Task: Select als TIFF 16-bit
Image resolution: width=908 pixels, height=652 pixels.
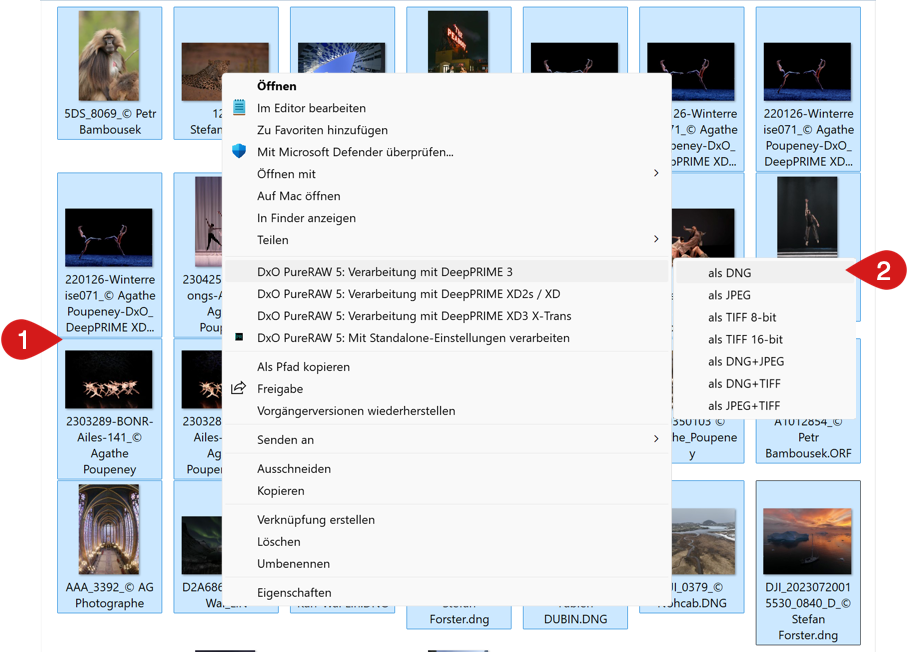Action: (x=745, y=339)
